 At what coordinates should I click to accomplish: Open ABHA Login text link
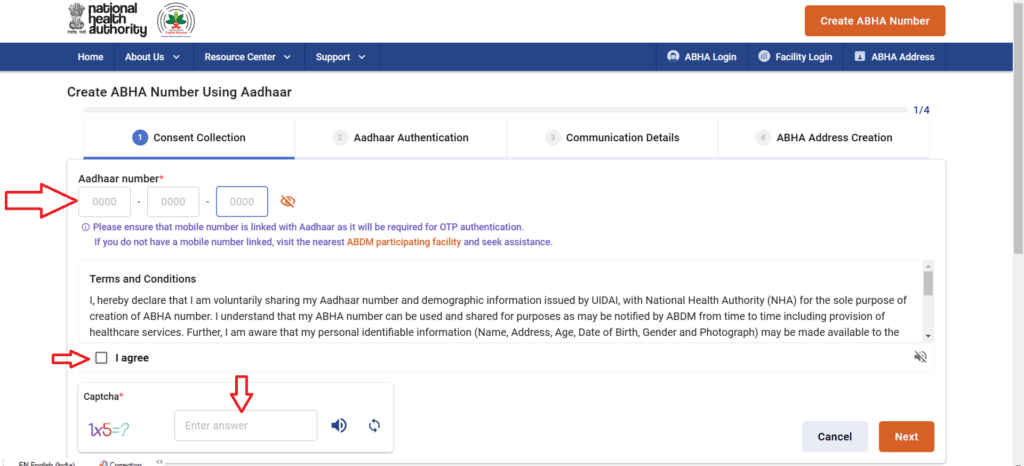(711, 57)
